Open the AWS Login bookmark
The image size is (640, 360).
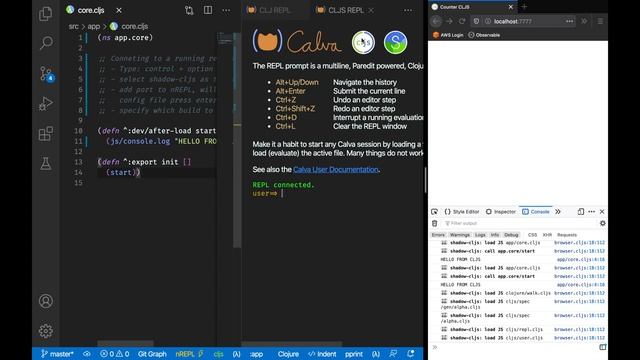point(448,35)
